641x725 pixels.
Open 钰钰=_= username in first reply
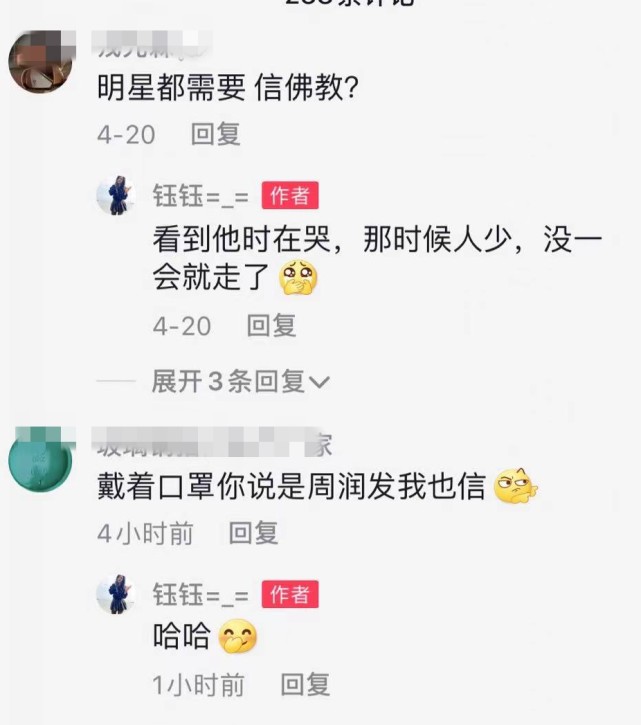(x=201, y=196)
